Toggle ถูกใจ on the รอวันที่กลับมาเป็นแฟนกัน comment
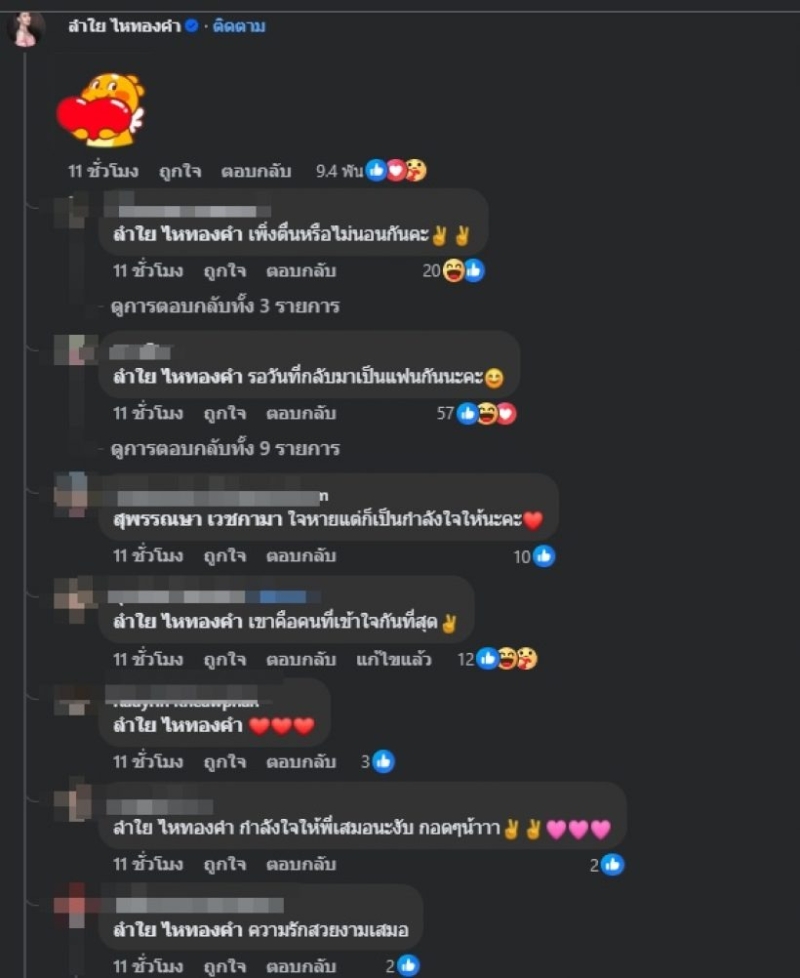Screen dimensions: 800x978 click(x=225, y=414)
